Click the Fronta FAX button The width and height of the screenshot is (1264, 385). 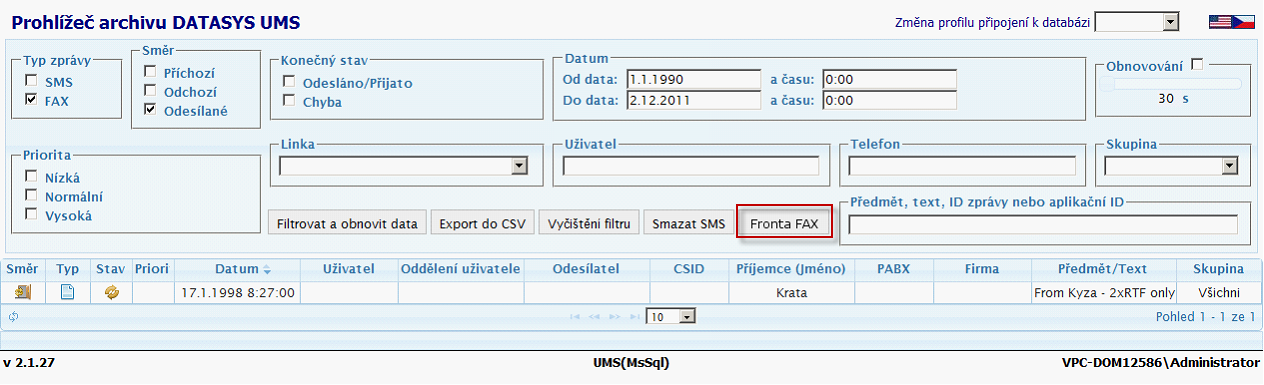click(x=784, y=223)
